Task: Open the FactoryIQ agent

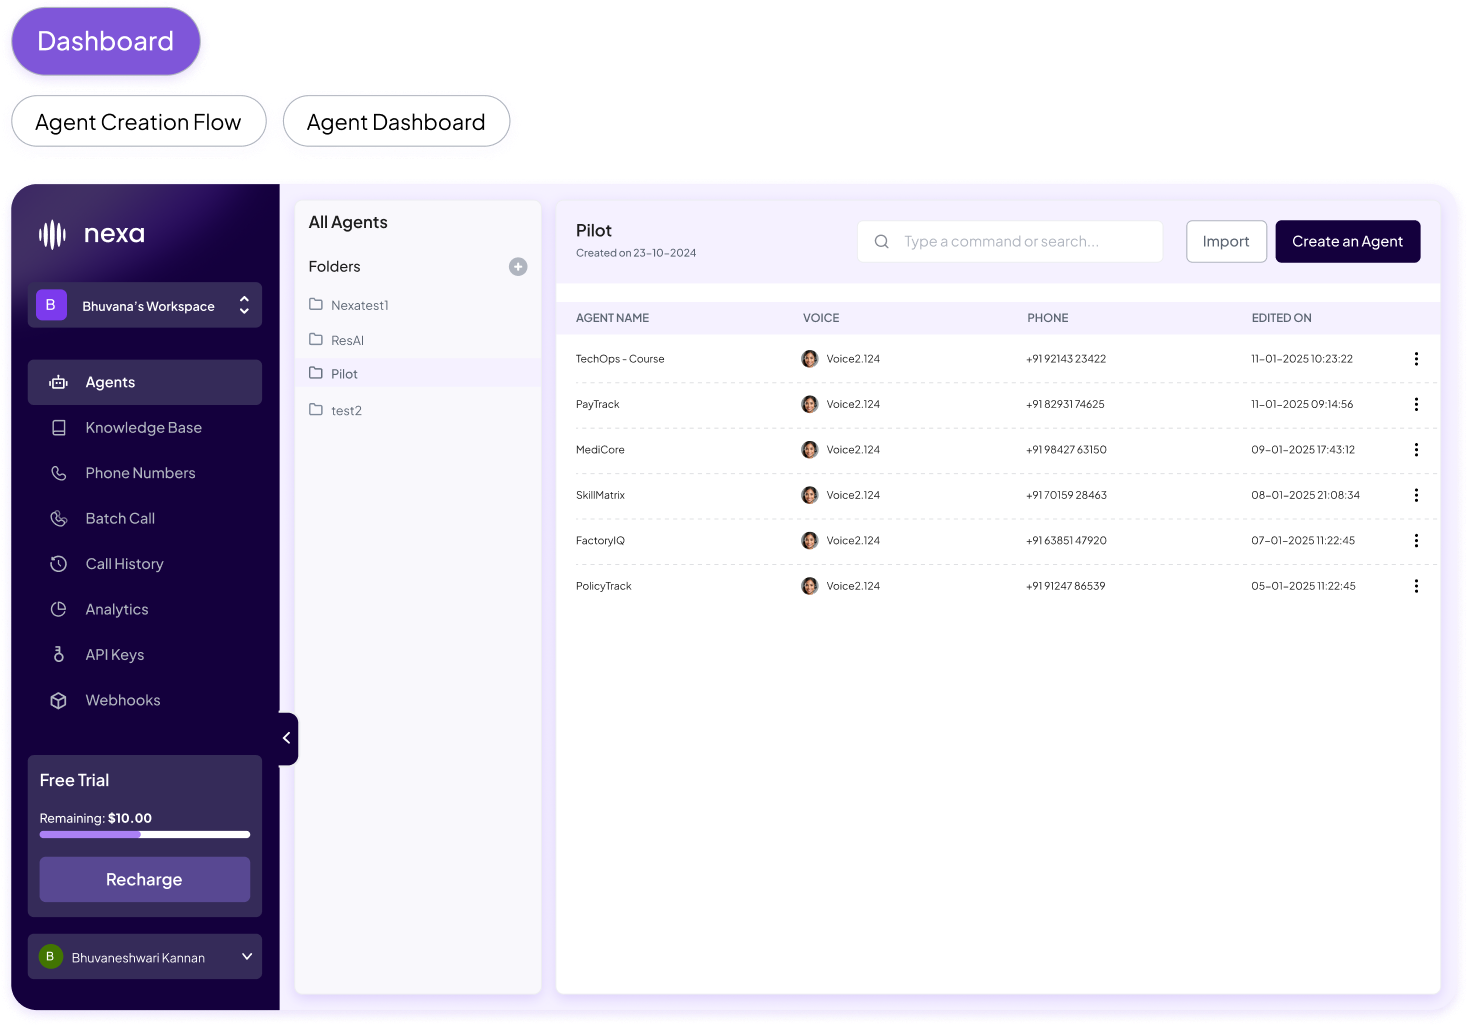Action: (600, 541)
